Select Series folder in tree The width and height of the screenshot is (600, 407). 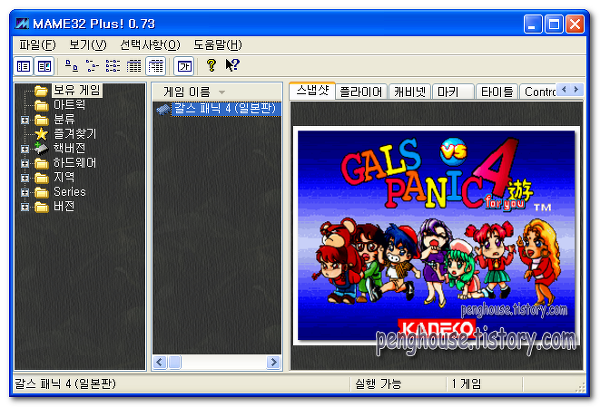[x=69, y=192]
